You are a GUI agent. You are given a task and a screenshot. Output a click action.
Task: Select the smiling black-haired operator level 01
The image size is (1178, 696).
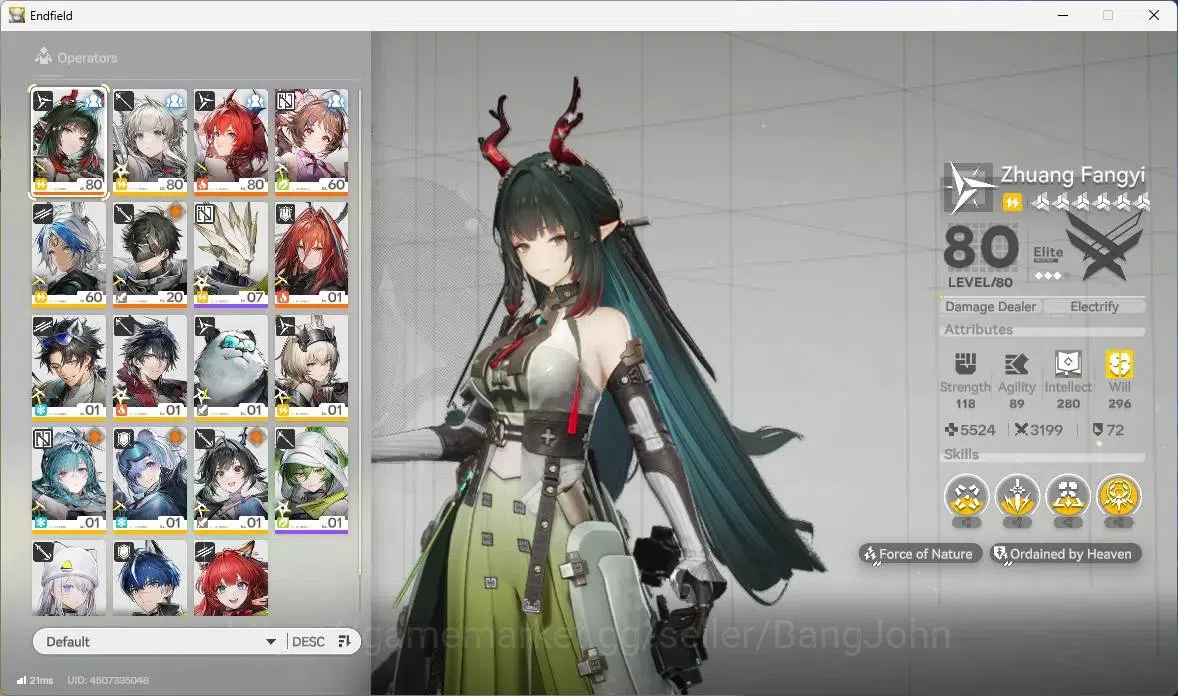(231, 480)
